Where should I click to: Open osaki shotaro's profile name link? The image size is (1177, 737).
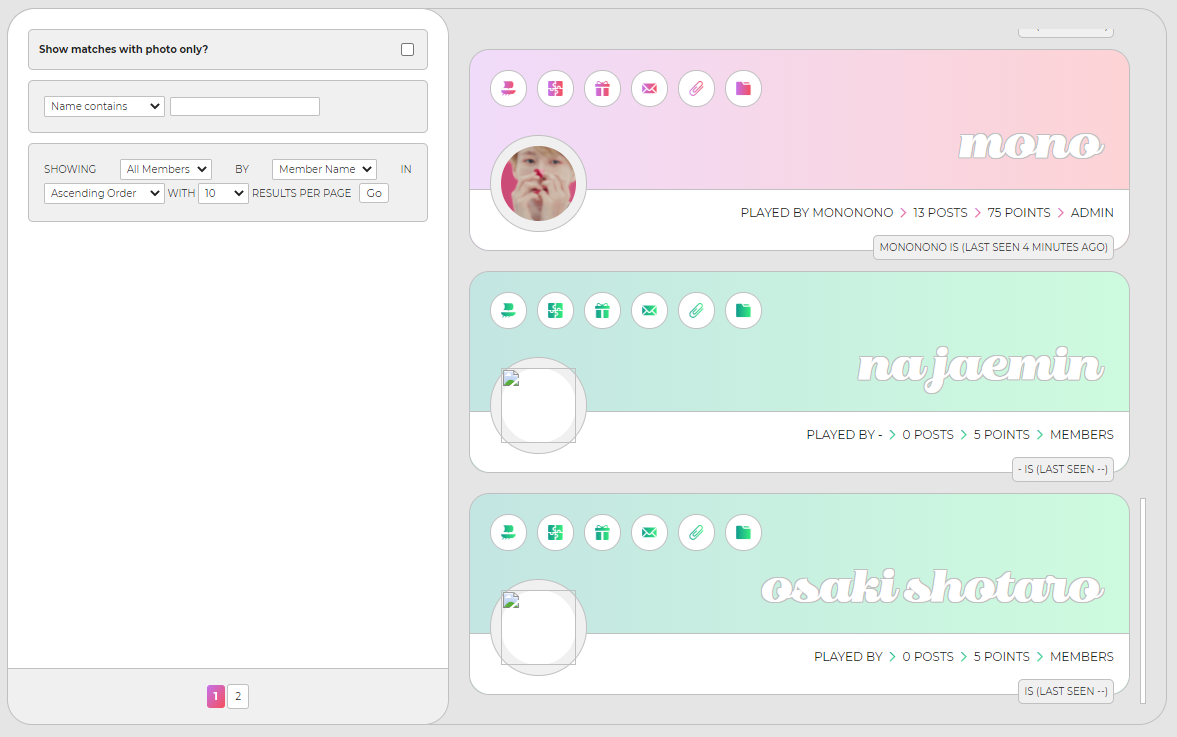coord(932,587)
